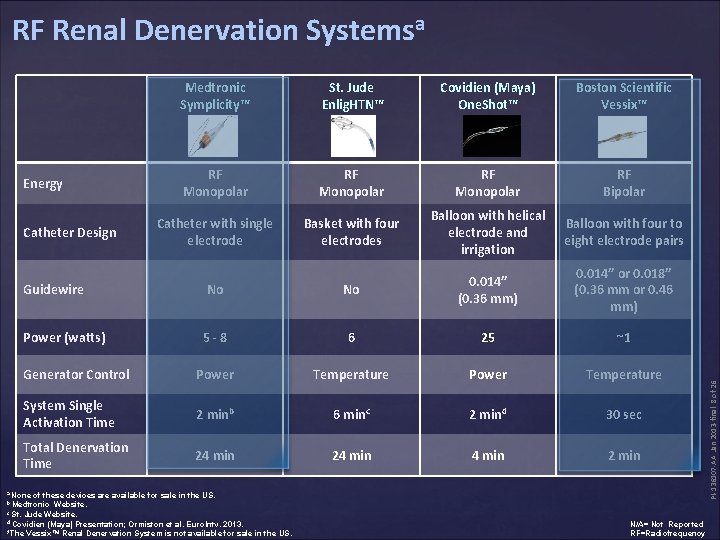The height and width of the screenshot is (540, 720).
Task: Click the 'Medtronic Symplicity' column header
Action: point(215,96)
